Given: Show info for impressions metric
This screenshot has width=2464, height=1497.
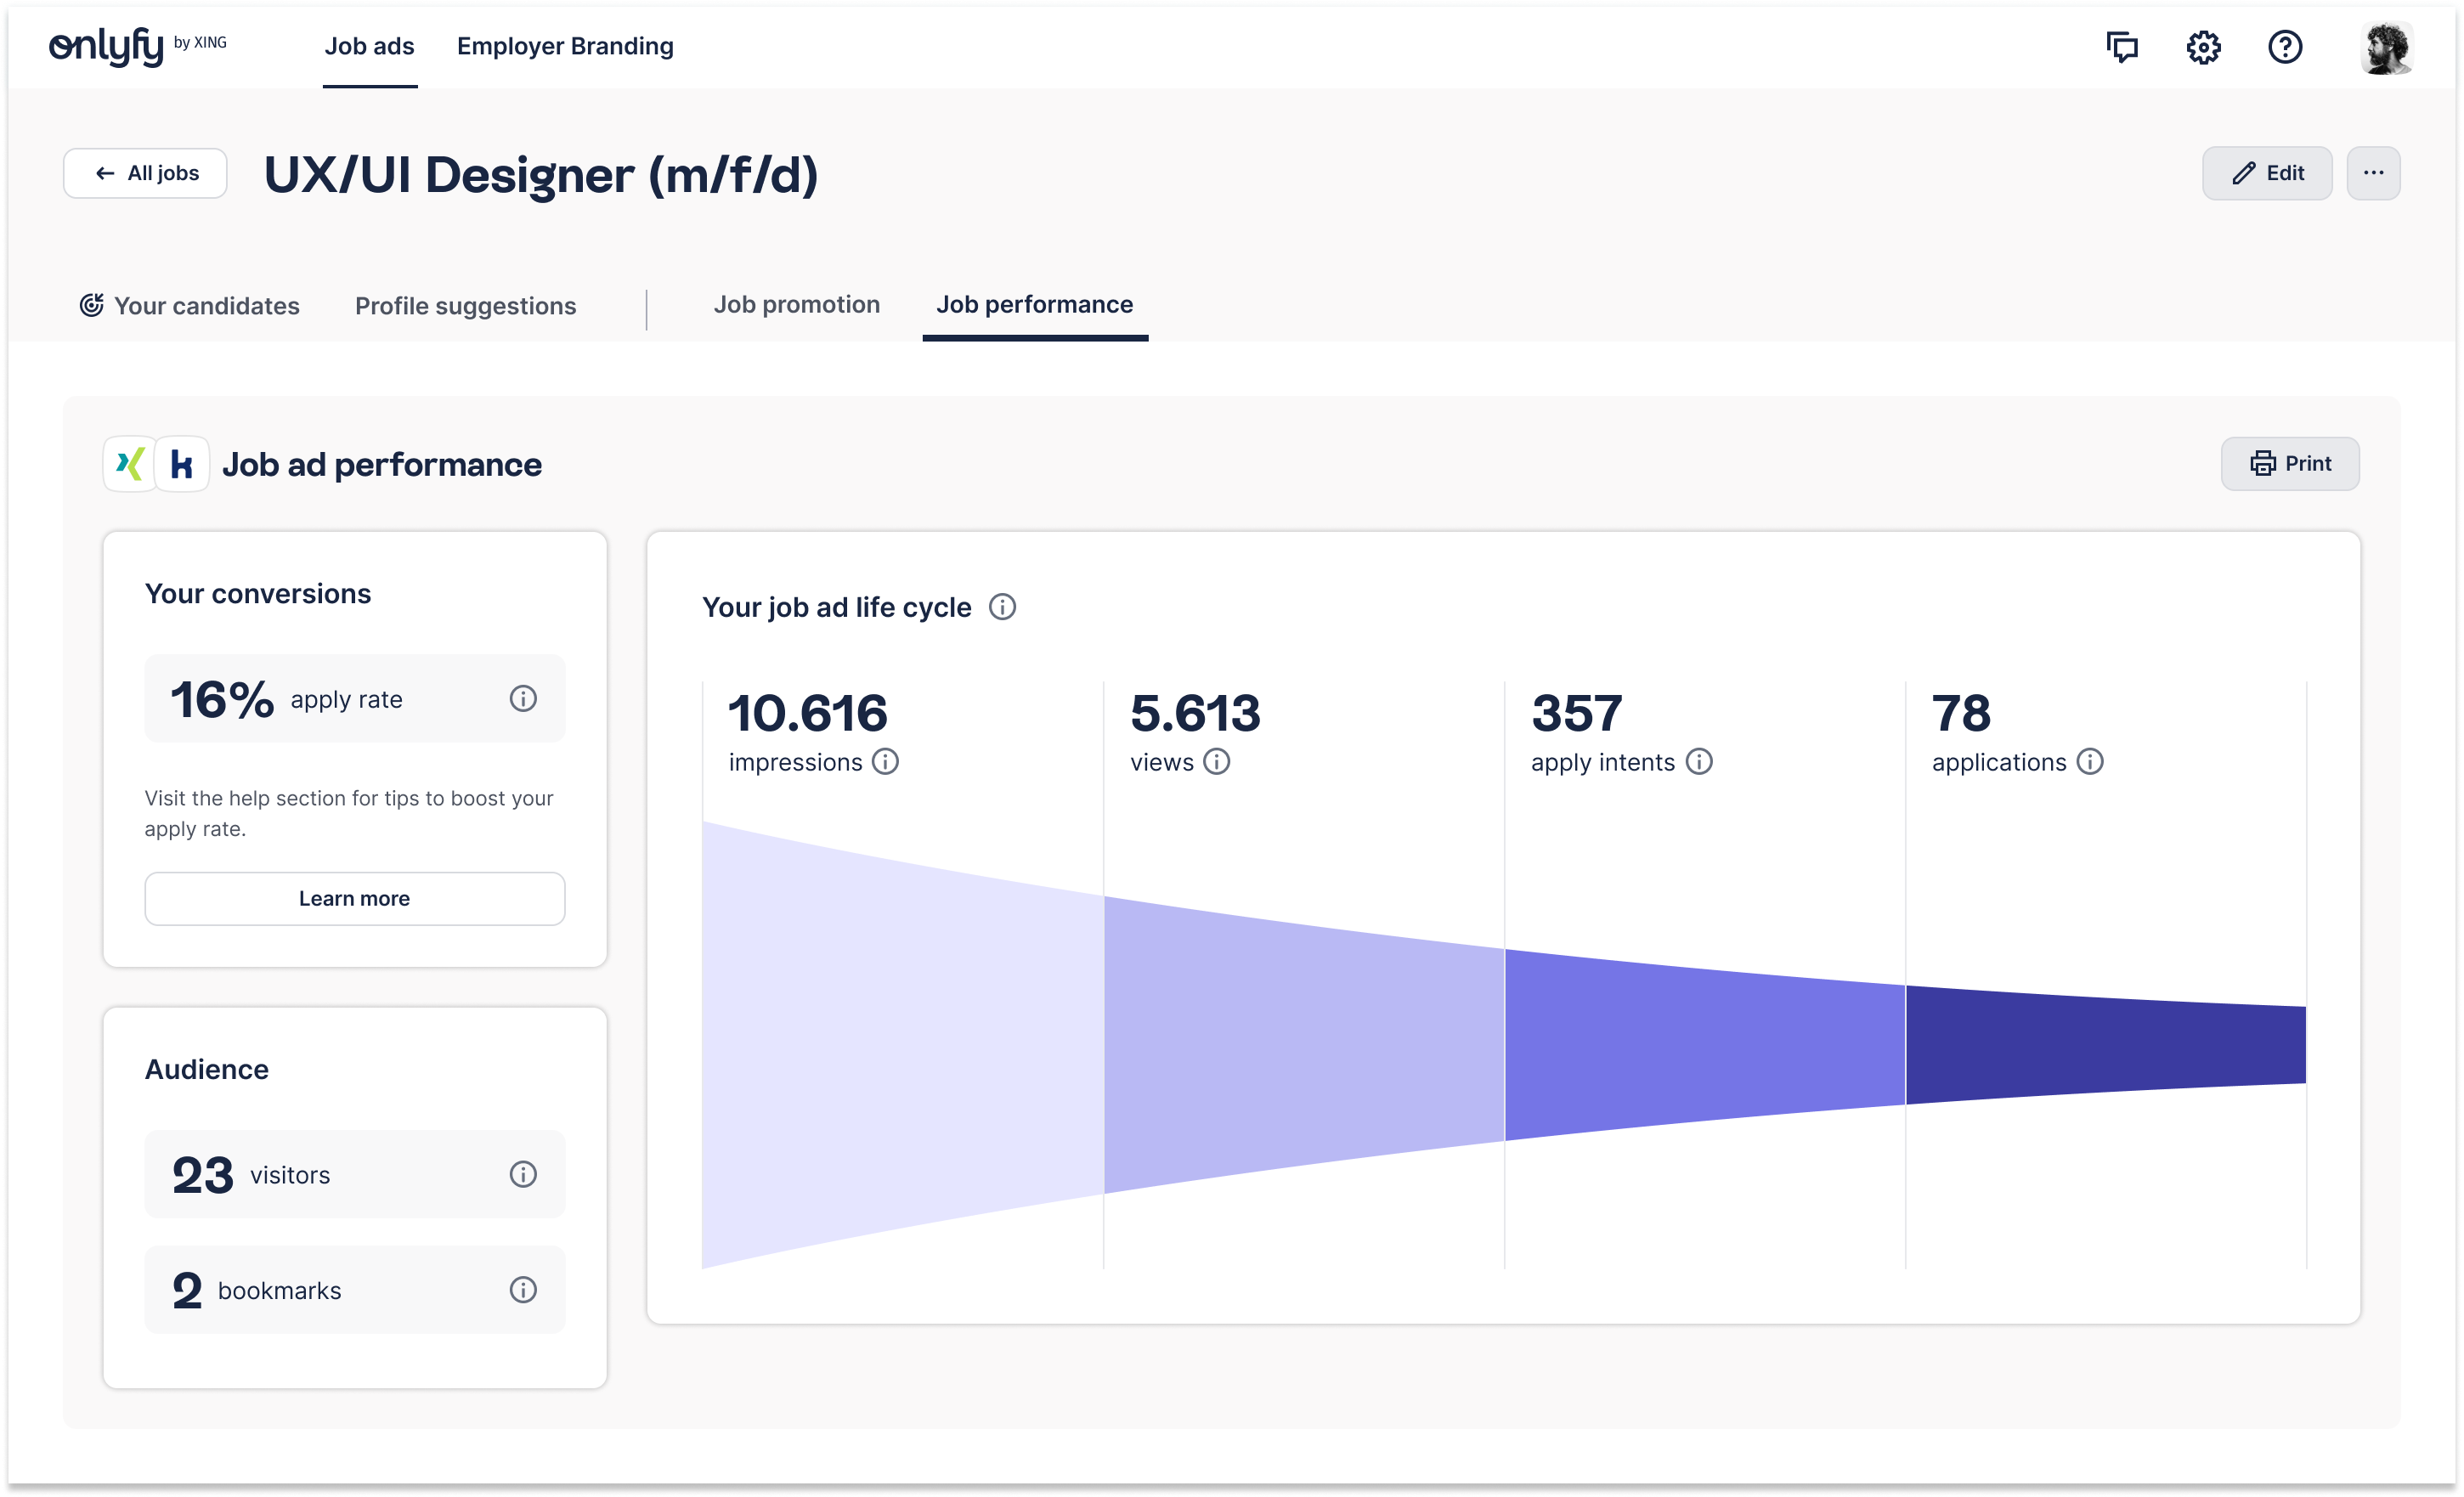Looking at the screenshot, I should [x=885, y=762].
